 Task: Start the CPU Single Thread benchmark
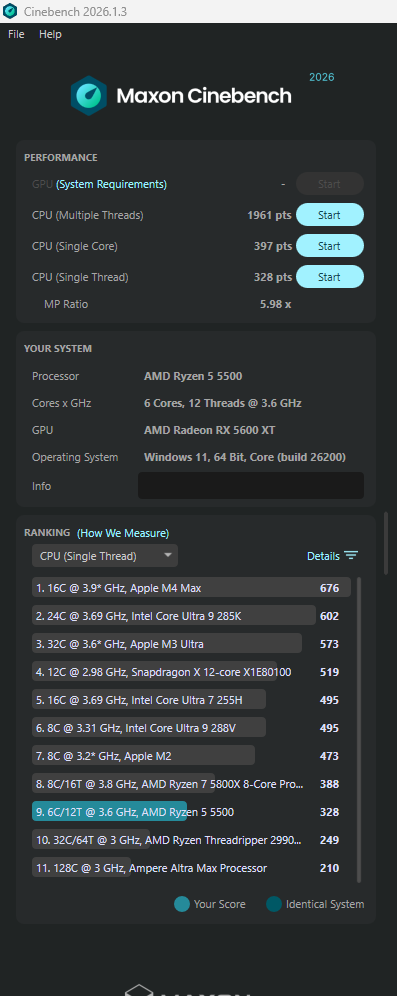point(330,277)
